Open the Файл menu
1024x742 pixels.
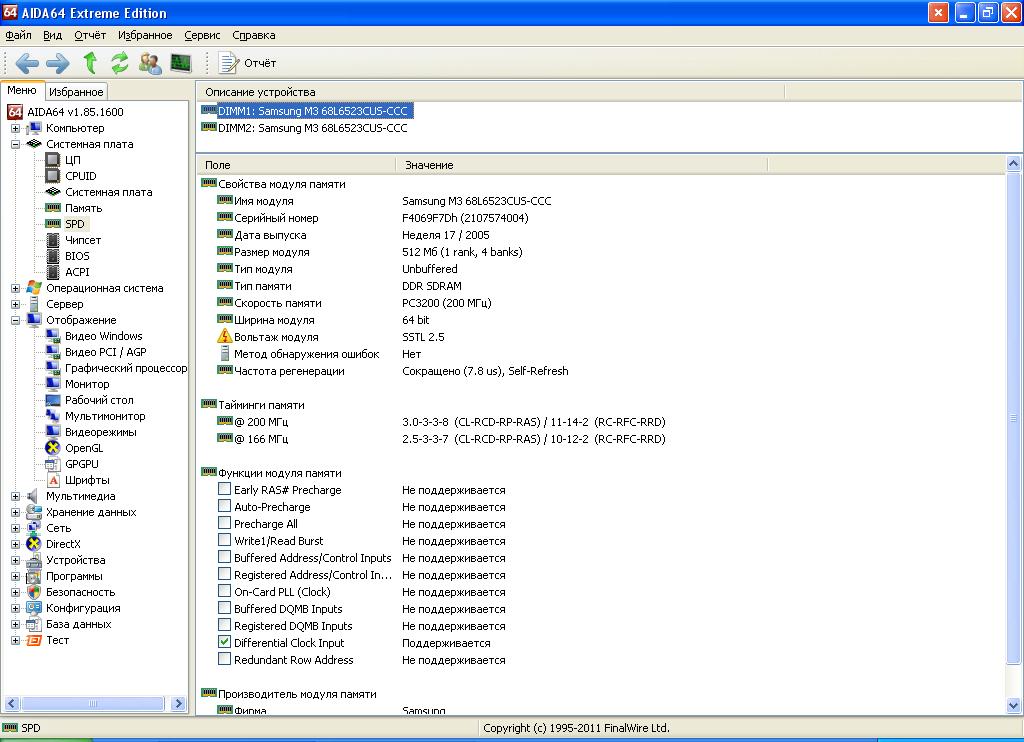point(18,35)
